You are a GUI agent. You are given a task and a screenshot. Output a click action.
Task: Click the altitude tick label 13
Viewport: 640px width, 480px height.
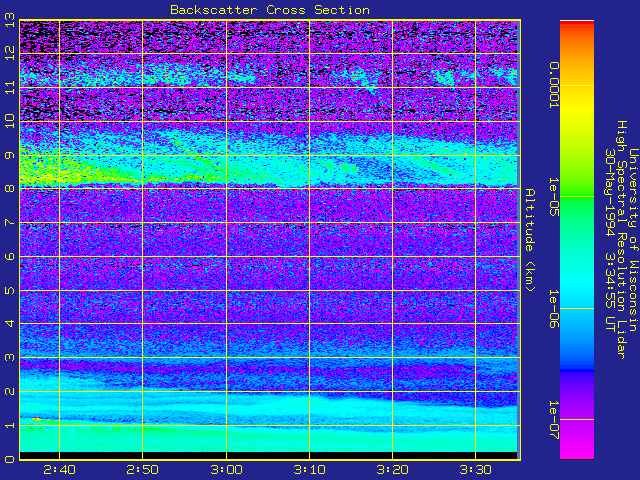click(10, 20)
